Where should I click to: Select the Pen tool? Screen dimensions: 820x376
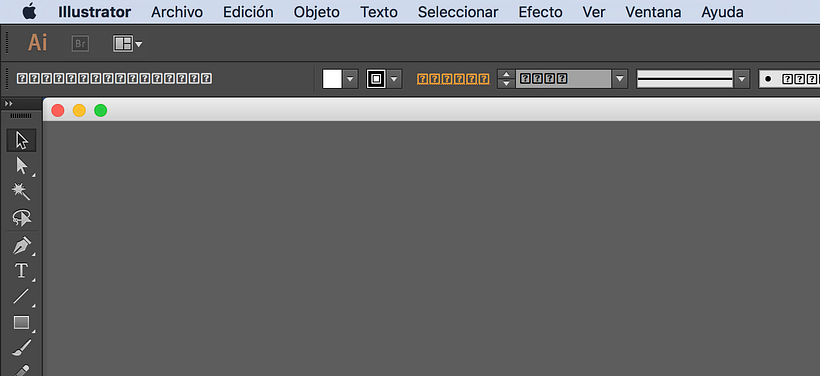click(x=21, y=246)
